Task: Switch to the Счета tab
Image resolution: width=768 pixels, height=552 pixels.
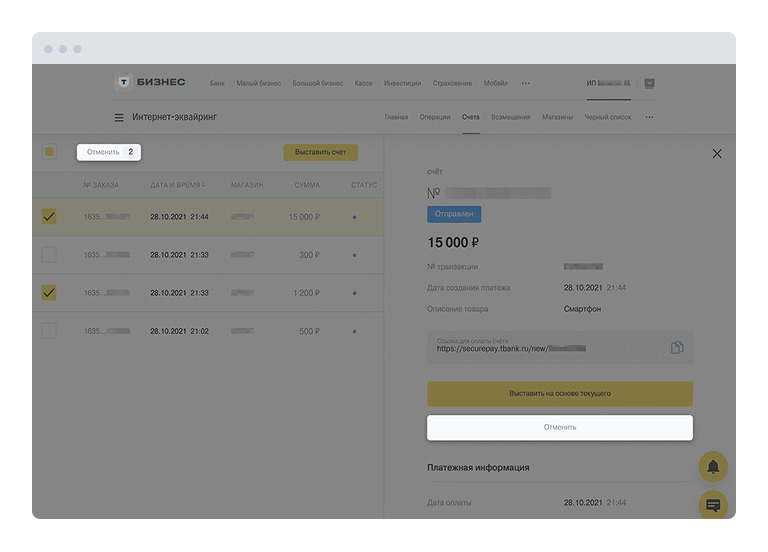Action: tap(471, 117)
